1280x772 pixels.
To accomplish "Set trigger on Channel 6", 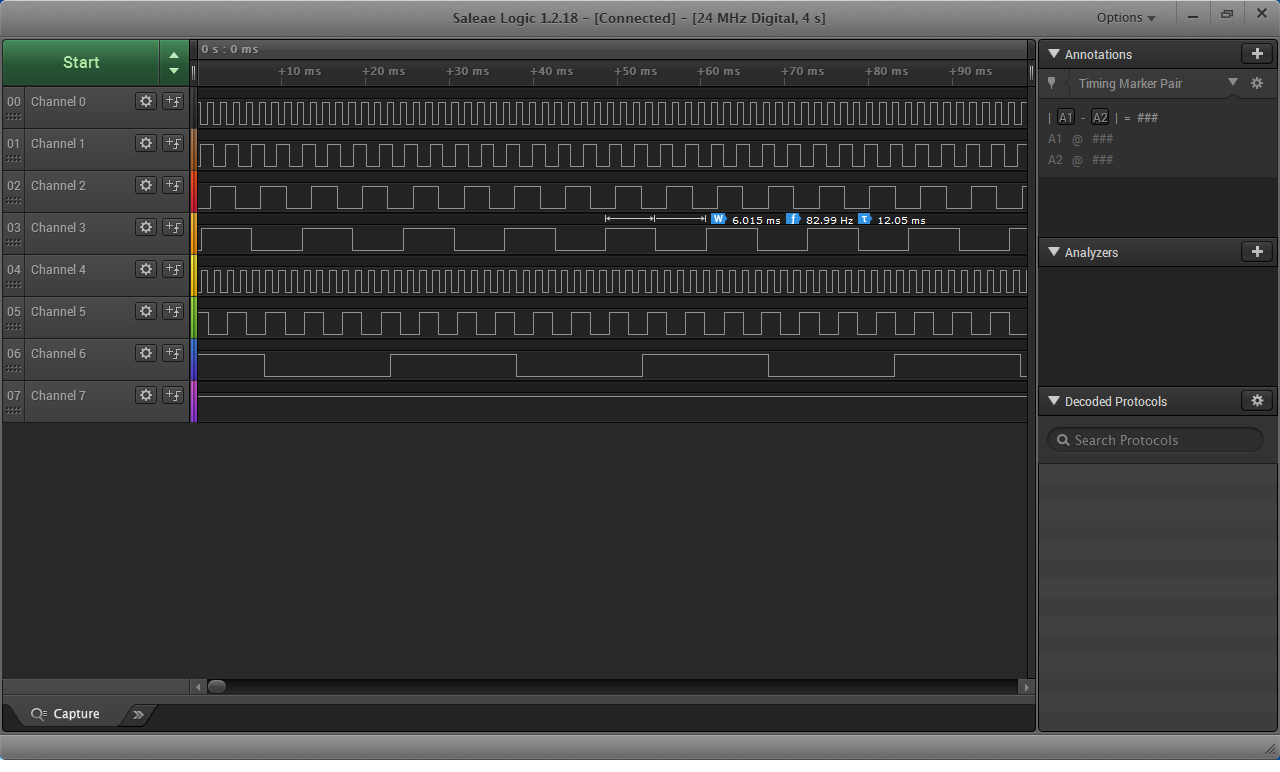I will (x=173, y=353).
